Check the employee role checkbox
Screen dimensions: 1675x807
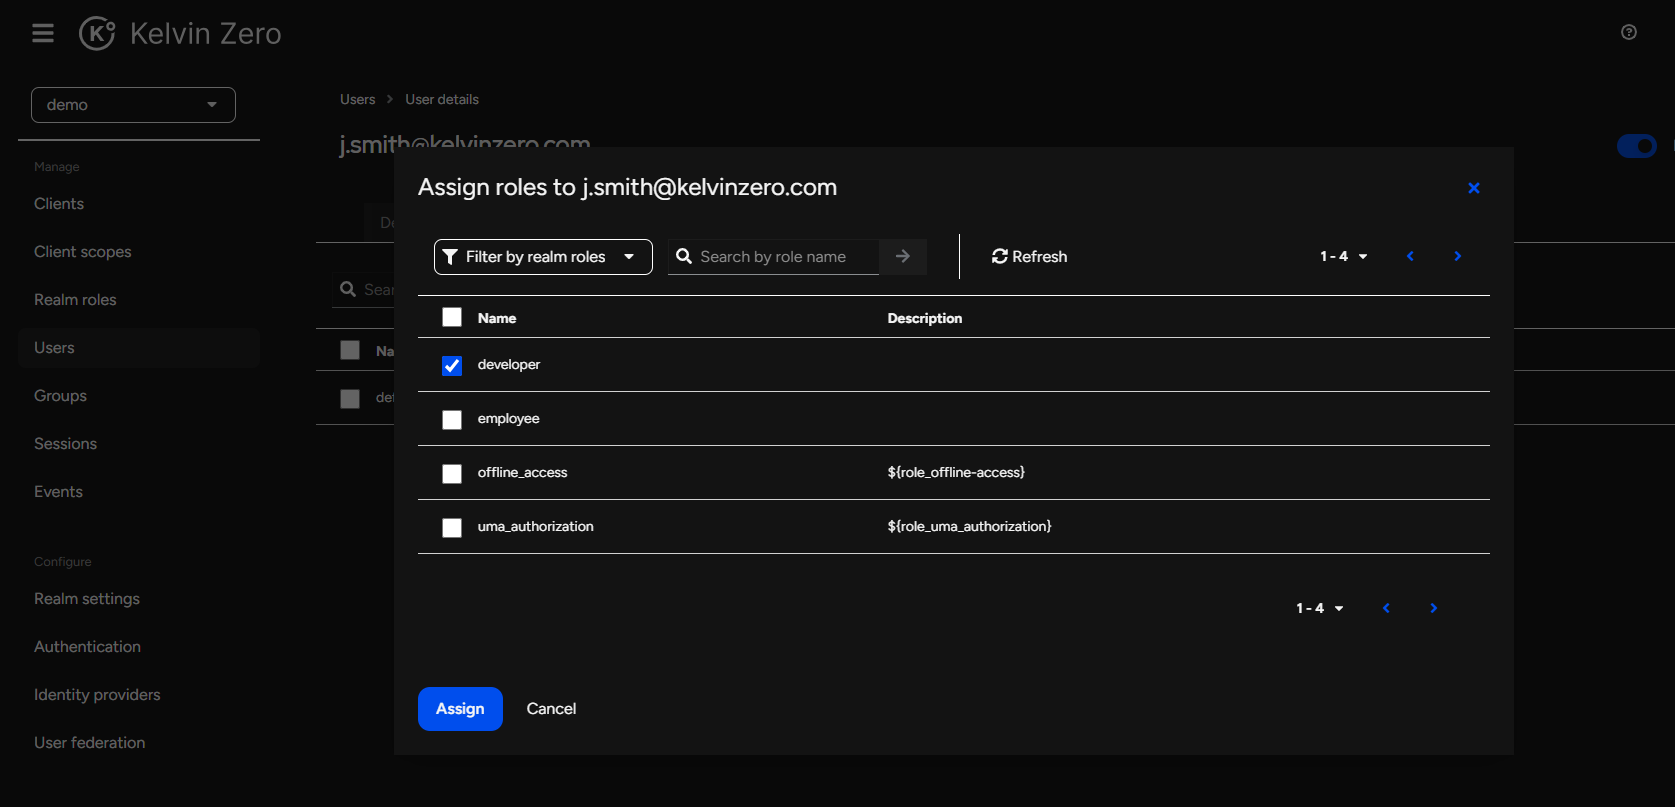click(452, 419)
